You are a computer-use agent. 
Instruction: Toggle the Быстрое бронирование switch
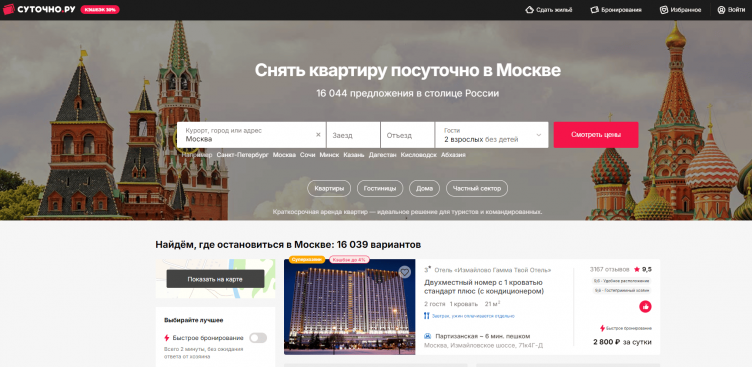[x=258, y=338]
